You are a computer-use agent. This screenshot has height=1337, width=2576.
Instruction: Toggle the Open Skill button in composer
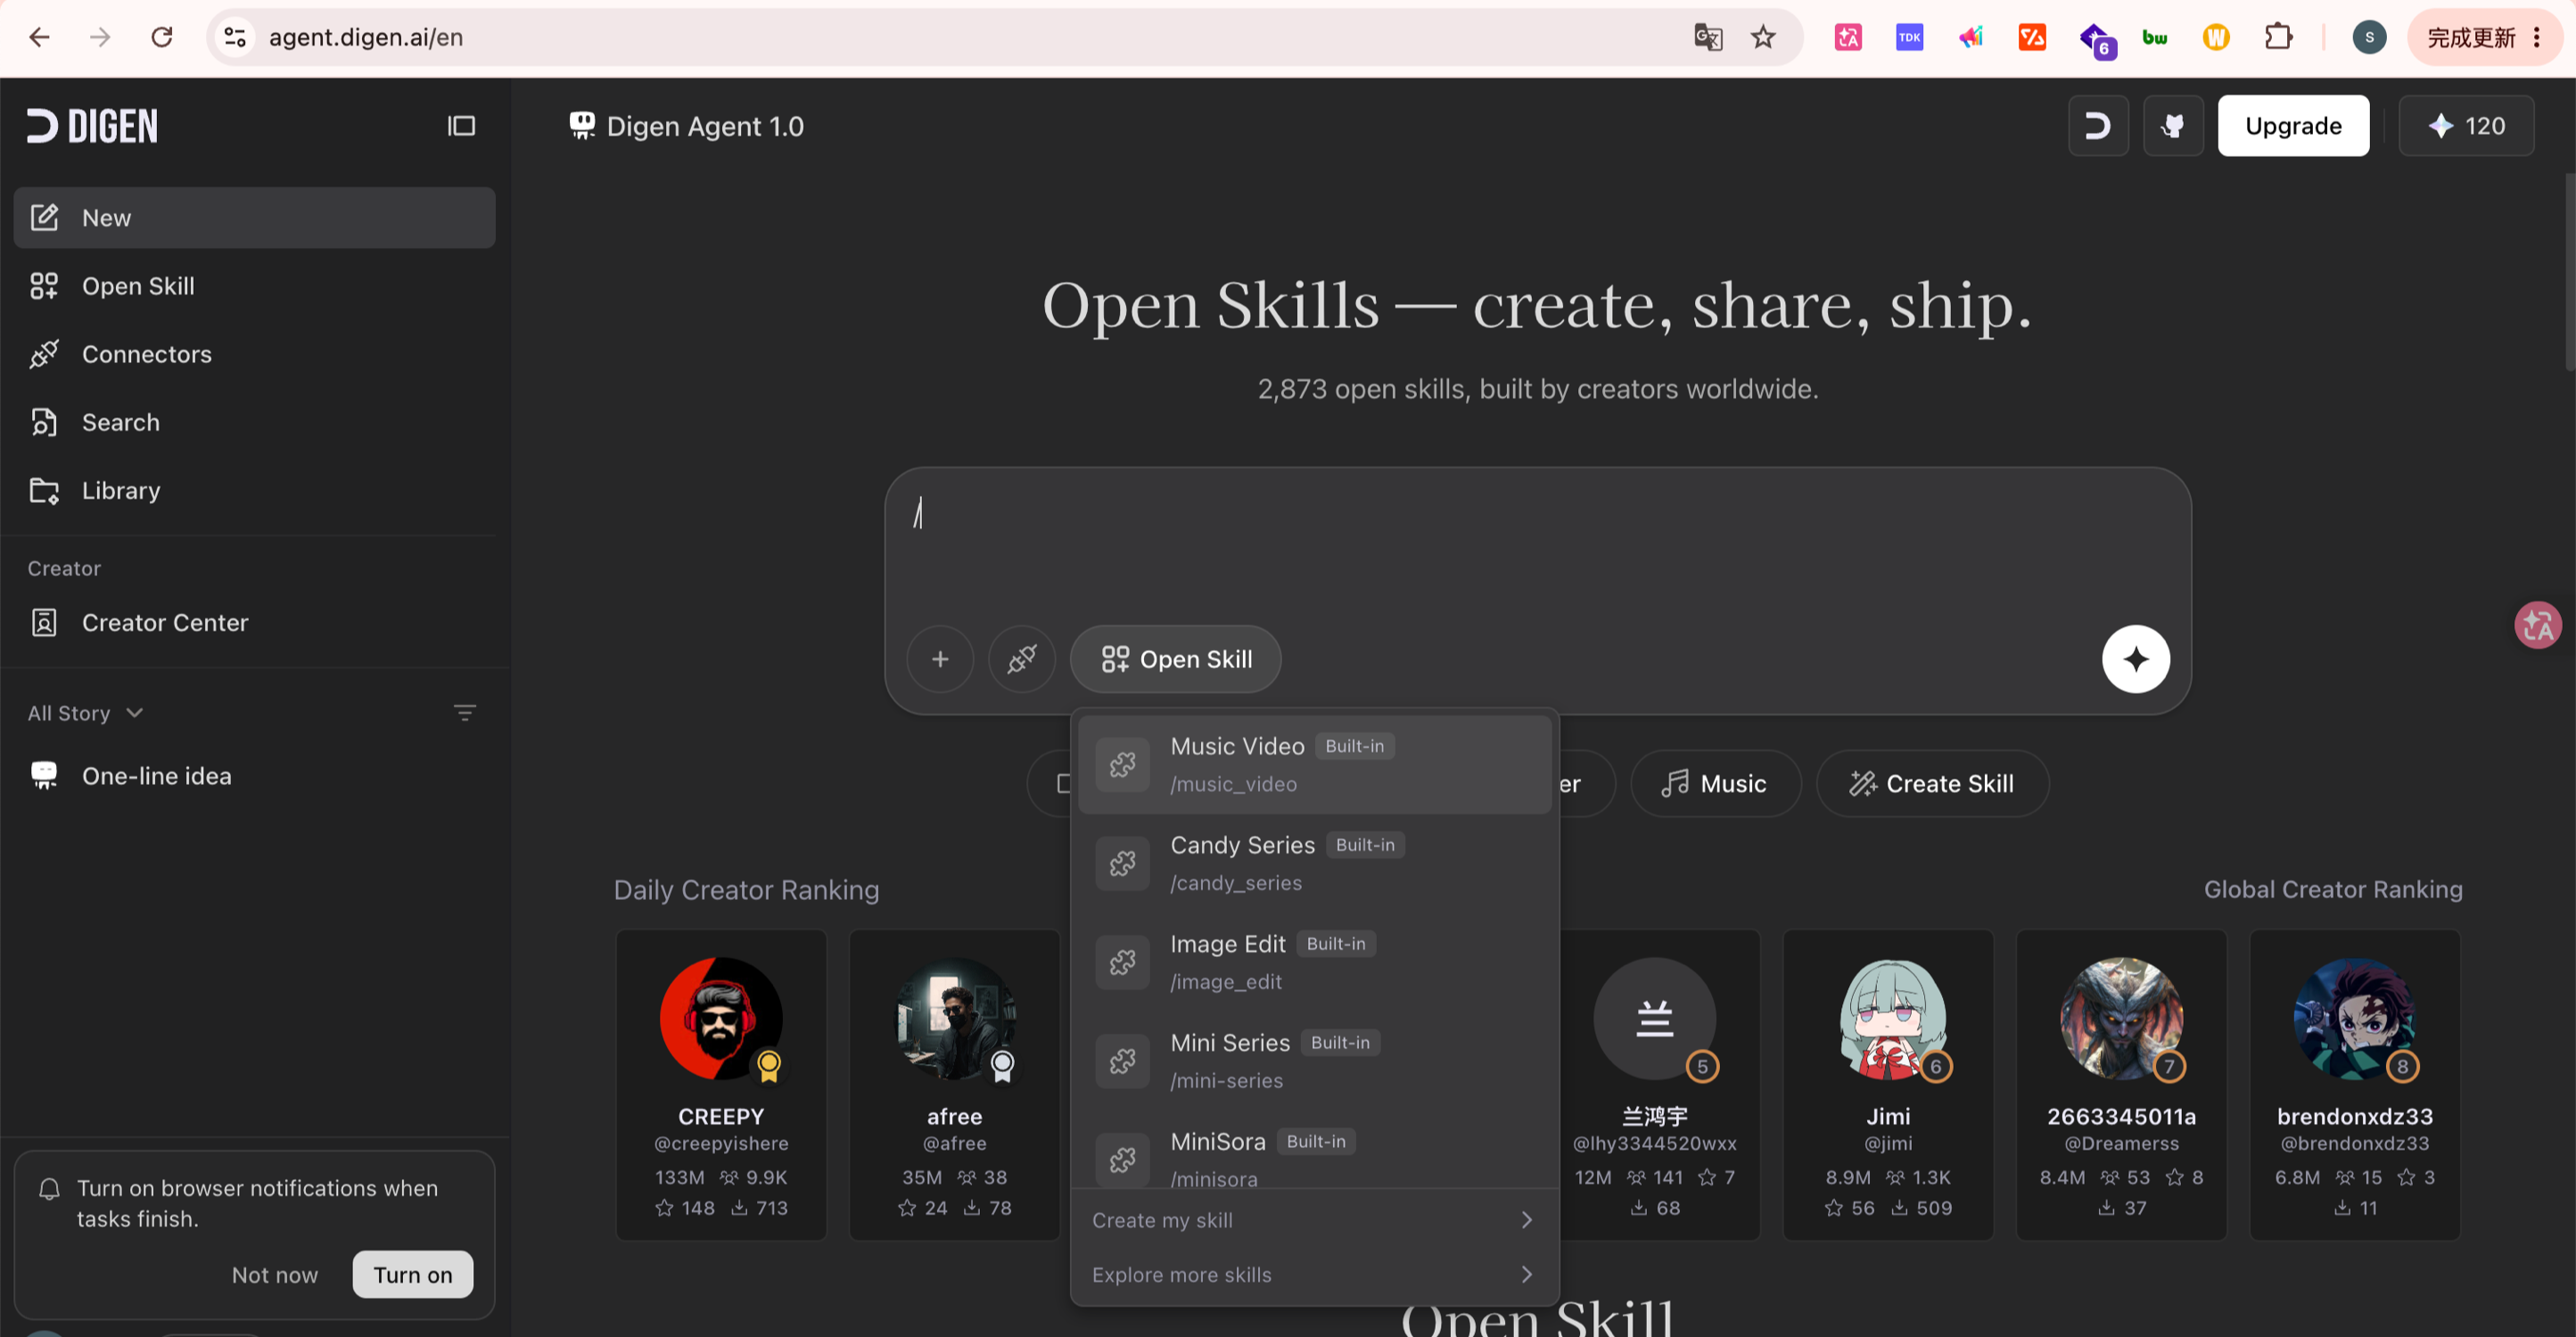1175,659
